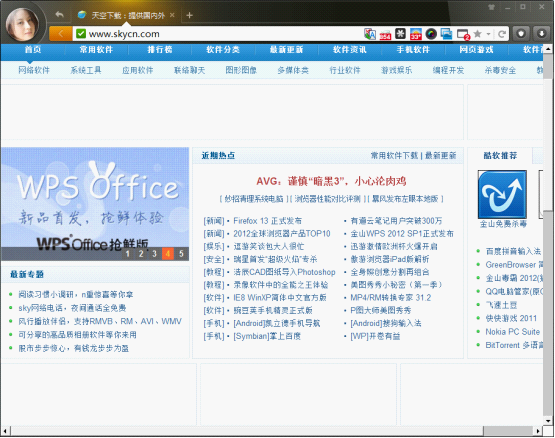Open the 系统工具 category tab
Viewport: 555px width, 438px height.
86,70
